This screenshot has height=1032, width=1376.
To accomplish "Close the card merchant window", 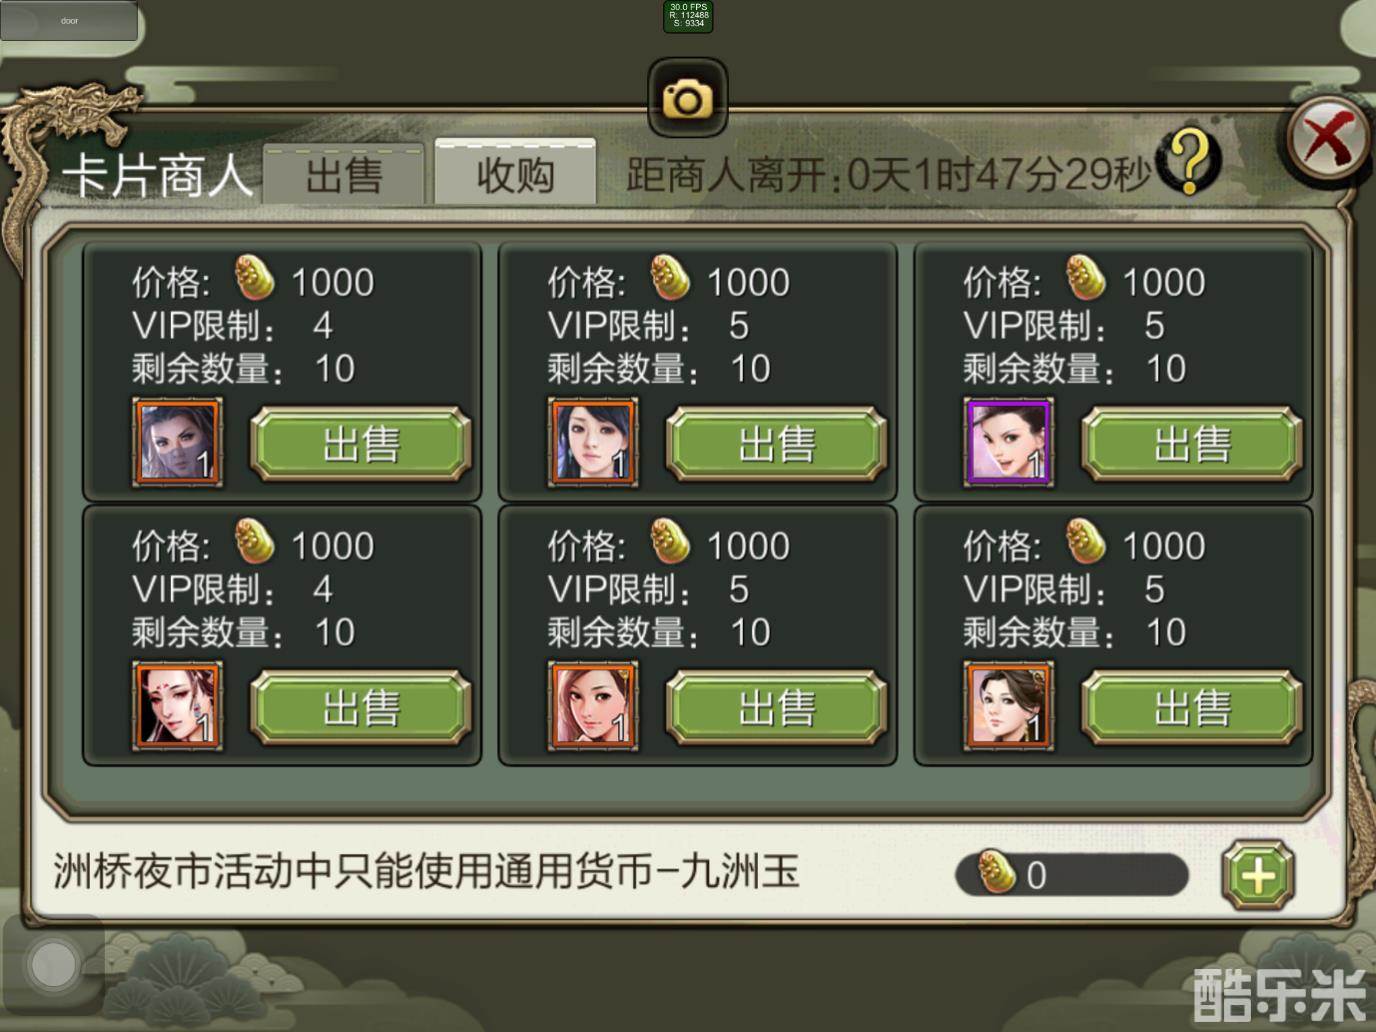I will [1328, 138].
